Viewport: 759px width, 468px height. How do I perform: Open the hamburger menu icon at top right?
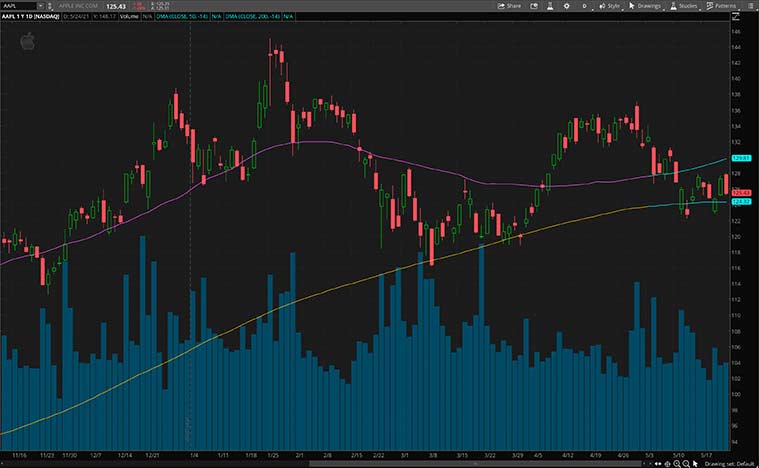(x=750, y=5)
